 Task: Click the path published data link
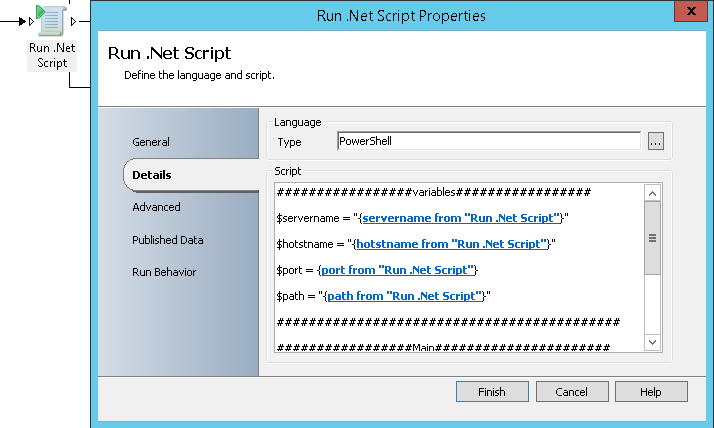point(405,296)
